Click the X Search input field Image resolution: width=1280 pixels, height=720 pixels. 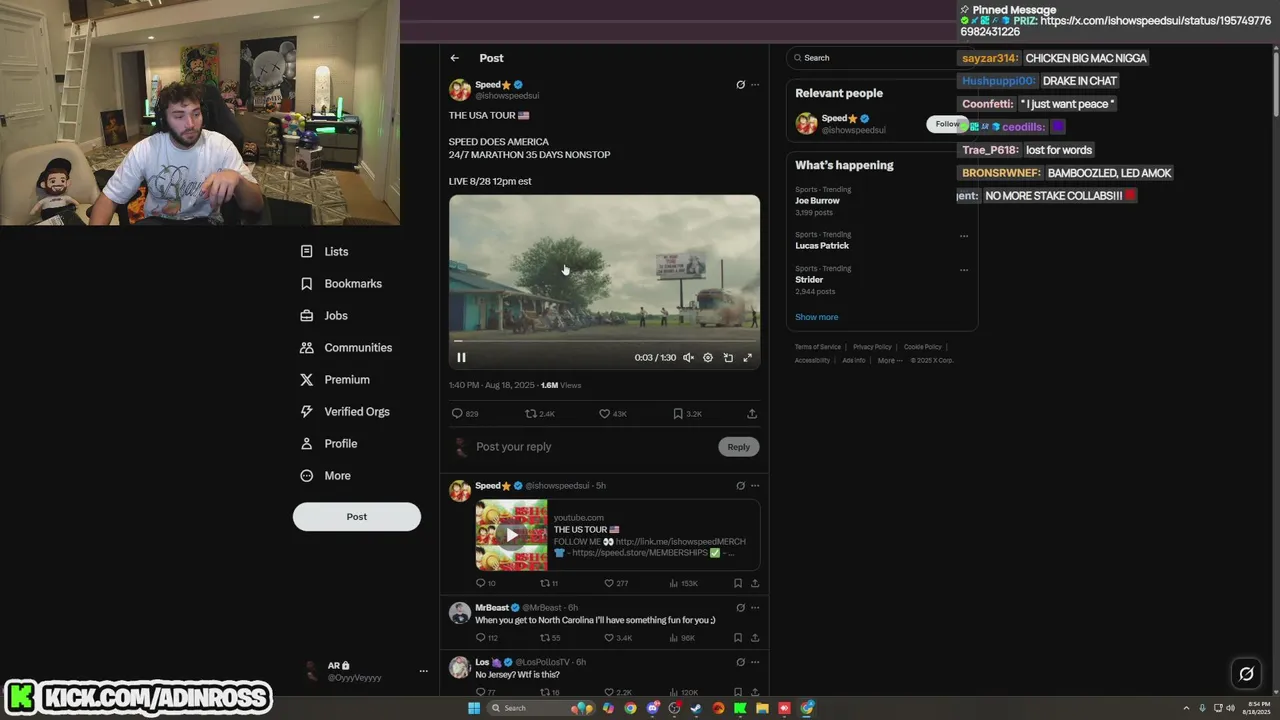pyautogui.click(x=880, y=58)
